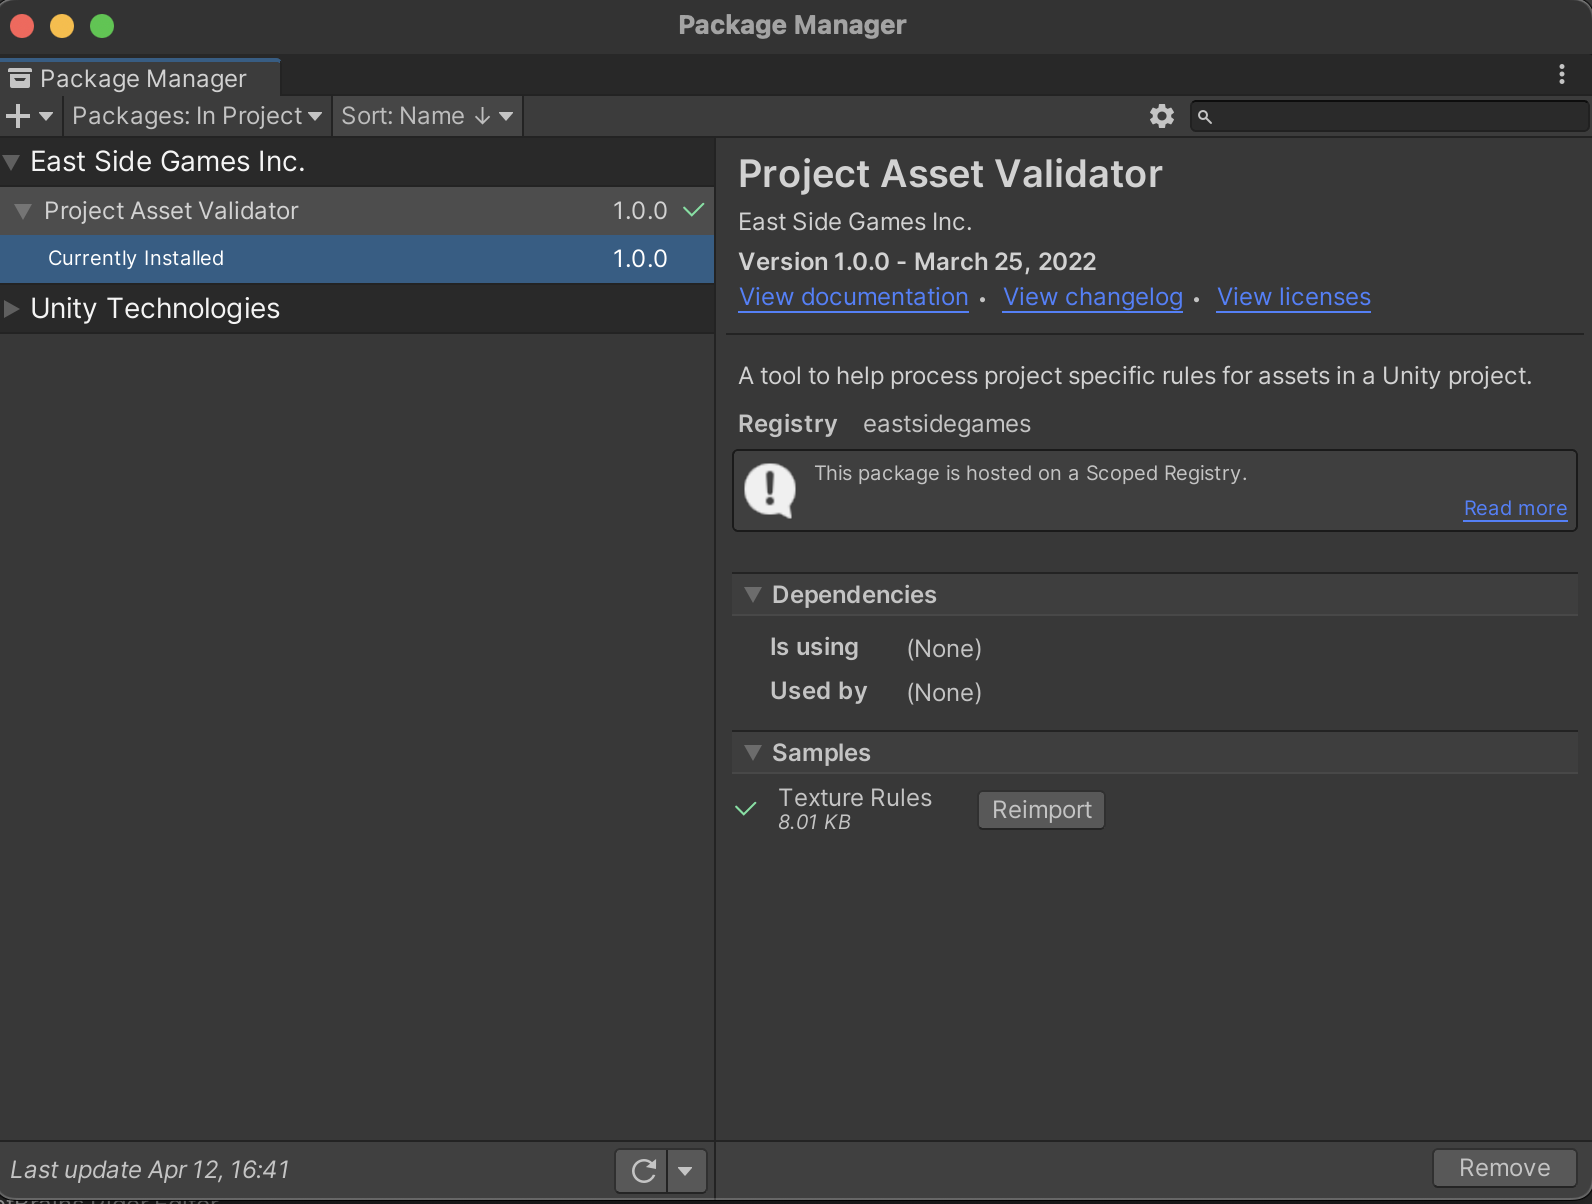Open the Sort: Name dropdown
Image resolution: width=1592 pixels, height=1204 pixels.
coord(427,116)
